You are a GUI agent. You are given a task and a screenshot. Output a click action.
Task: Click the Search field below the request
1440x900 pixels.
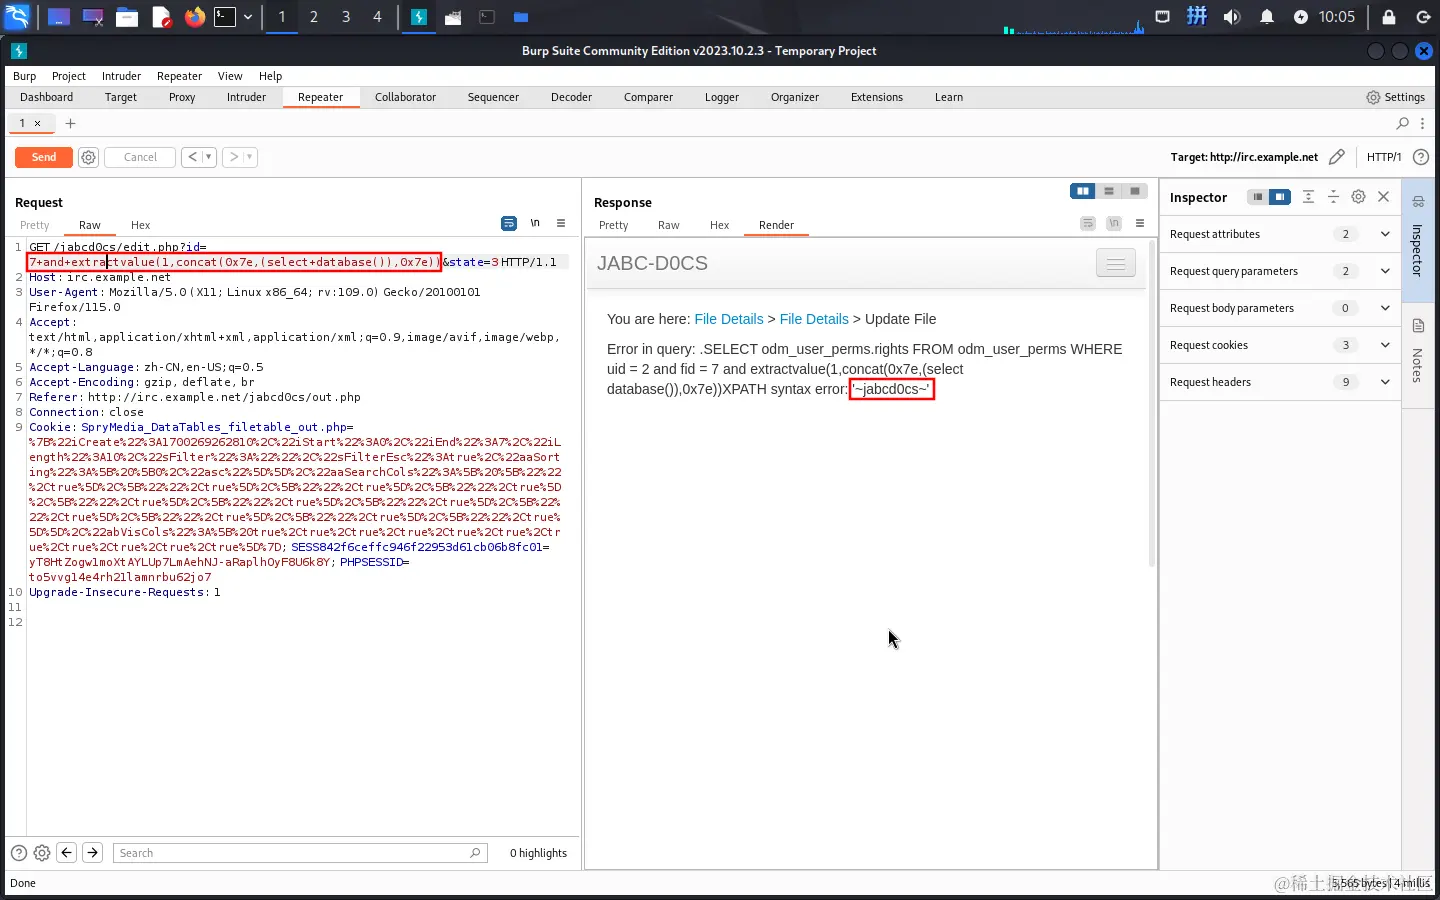click(300, 853)
